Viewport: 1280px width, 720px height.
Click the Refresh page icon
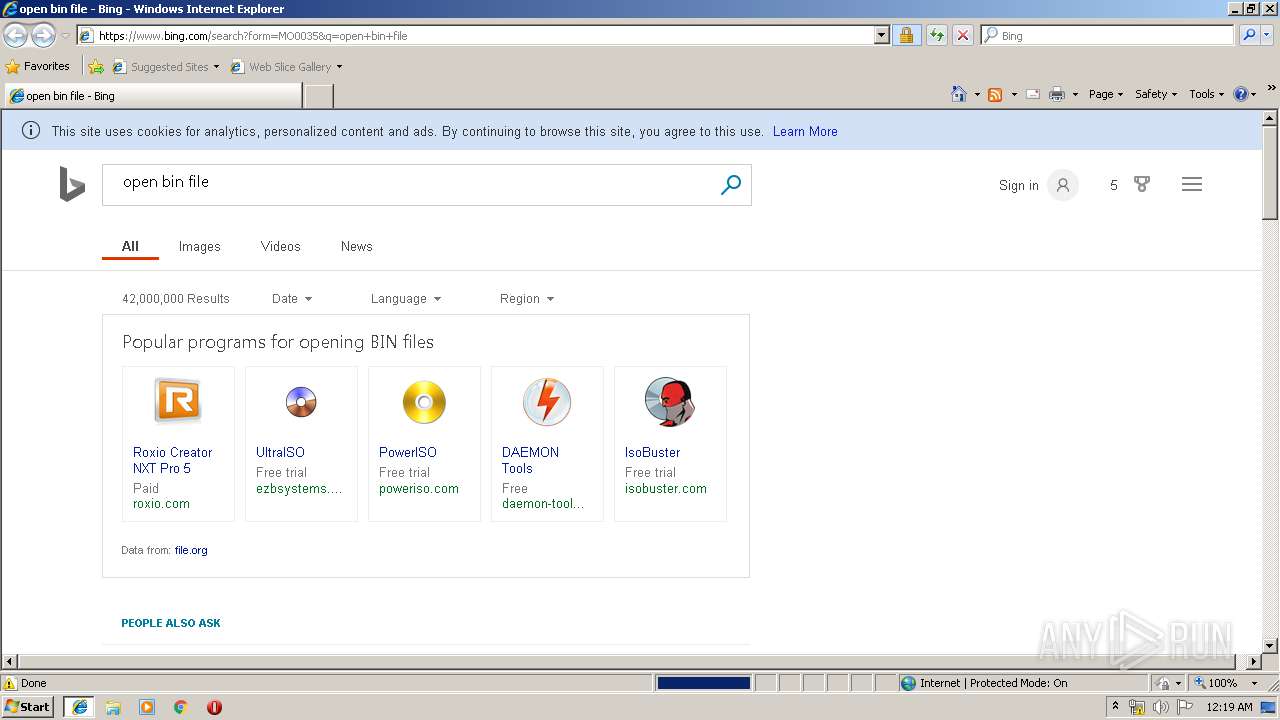pos(936,35)
